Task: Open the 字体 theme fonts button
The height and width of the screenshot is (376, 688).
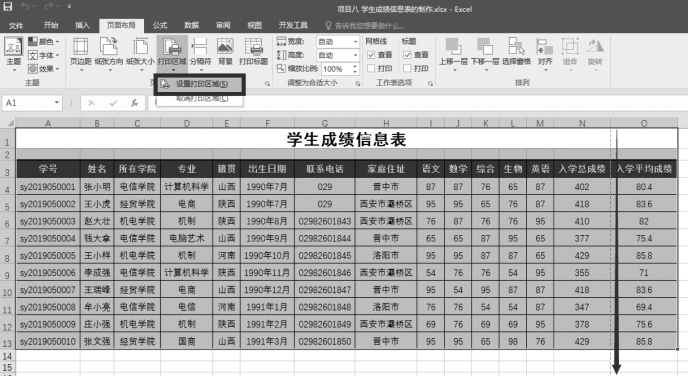Action: pos(43,55)
